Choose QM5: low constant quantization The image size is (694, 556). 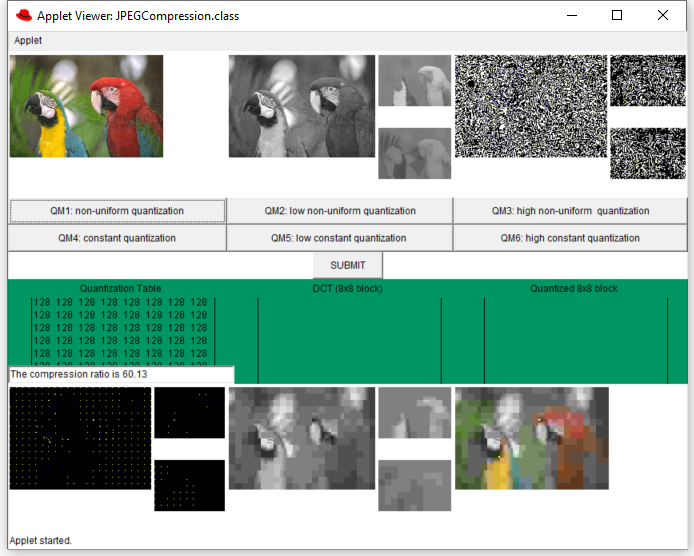(339, 238)
